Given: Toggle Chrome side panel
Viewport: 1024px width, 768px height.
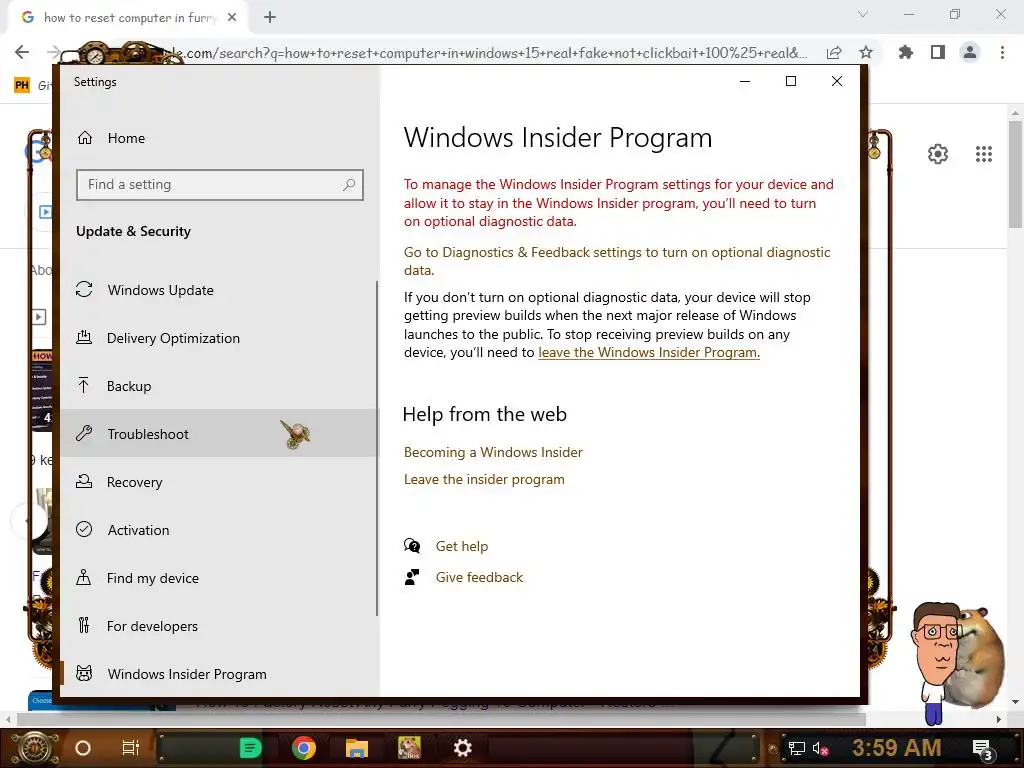Looking at the screenshot, I should [938, 52].
